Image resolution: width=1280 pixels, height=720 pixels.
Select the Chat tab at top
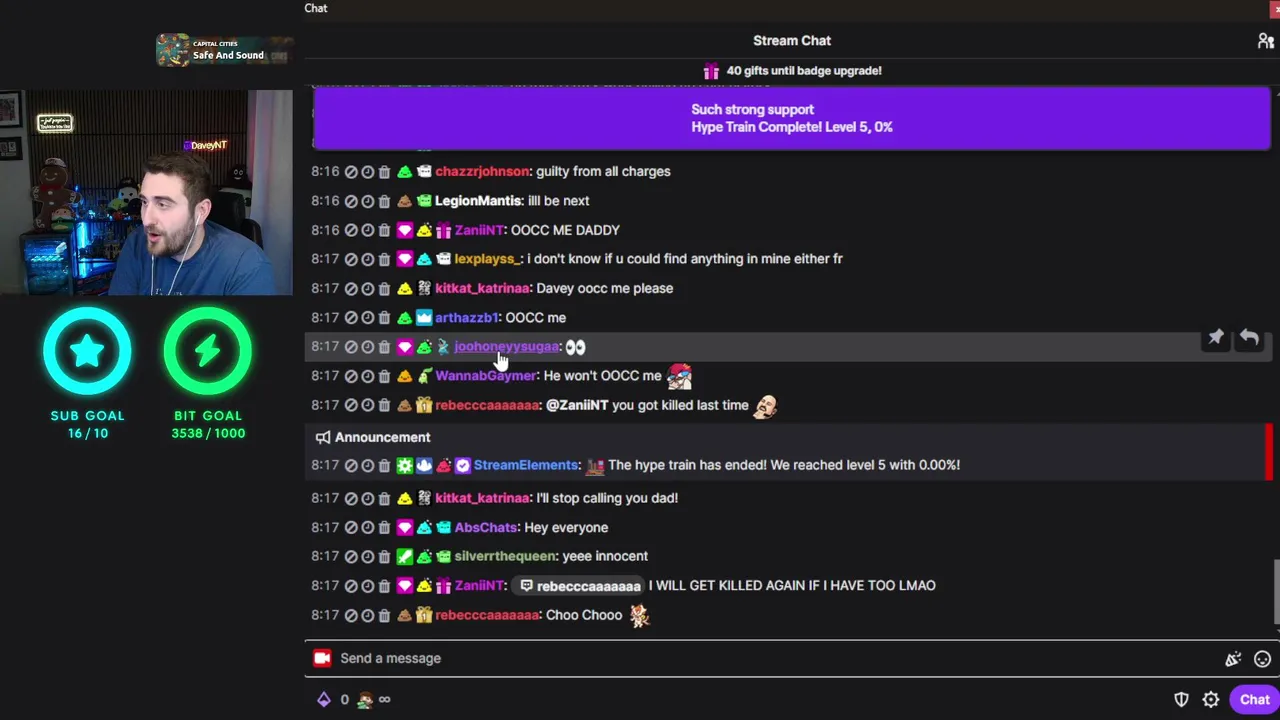316,8
